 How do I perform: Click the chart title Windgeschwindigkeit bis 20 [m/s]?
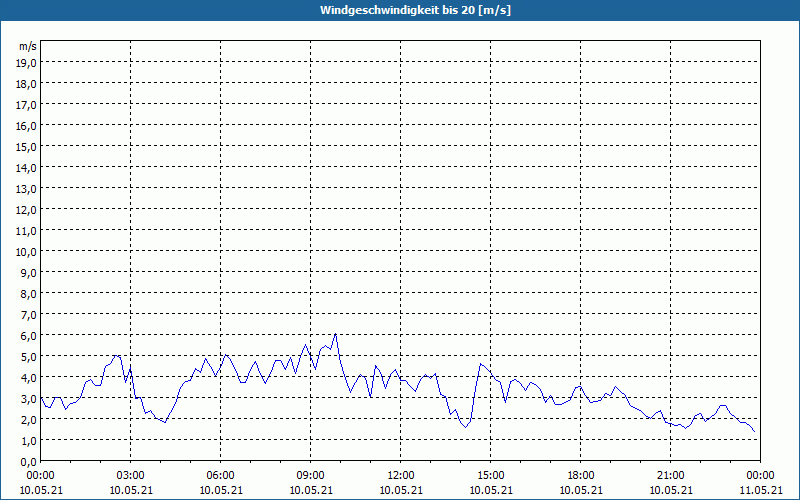(415, 10)
